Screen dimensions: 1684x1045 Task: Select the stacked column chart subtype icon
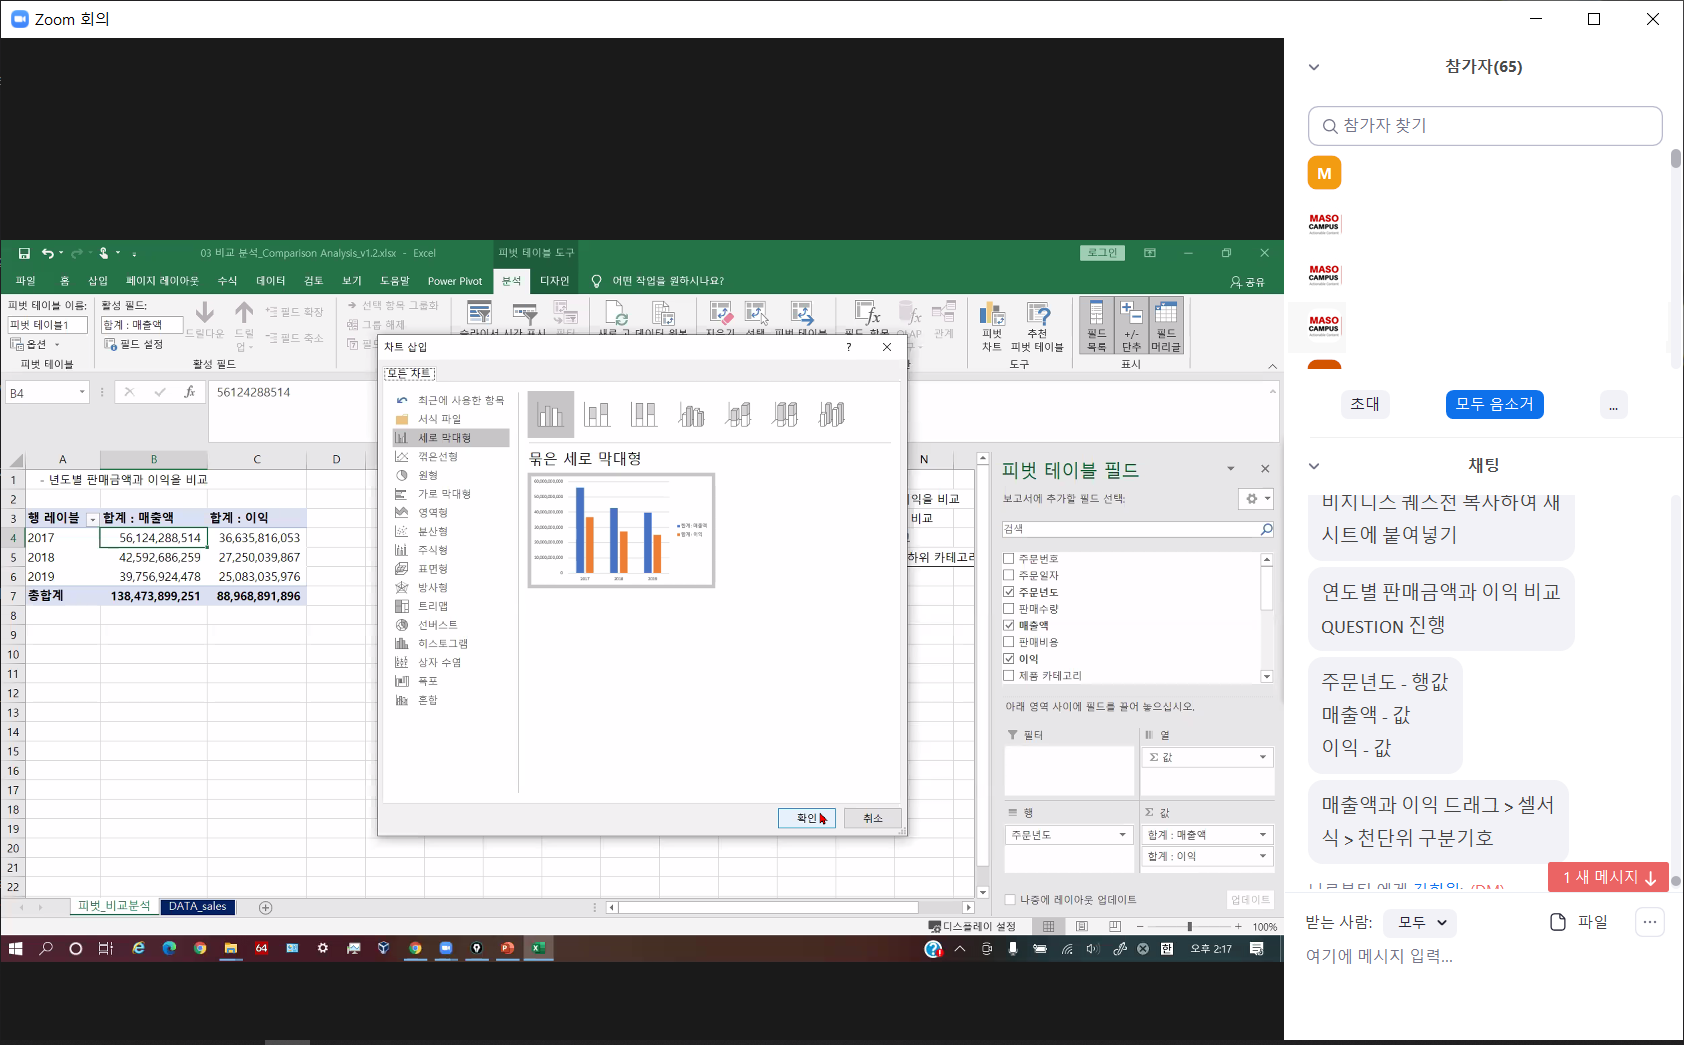click(x=597, y=414)
